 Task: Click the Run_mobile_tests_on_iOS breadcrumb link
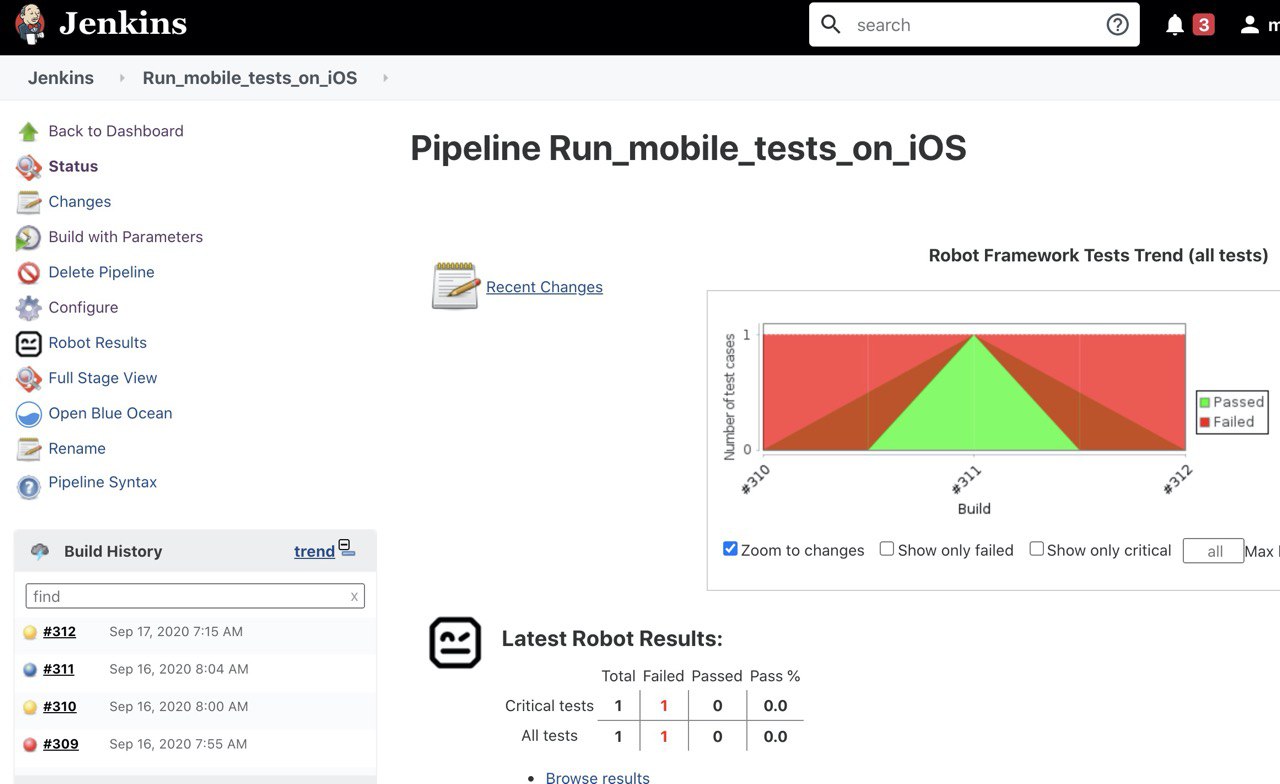(x=250, y=78)
